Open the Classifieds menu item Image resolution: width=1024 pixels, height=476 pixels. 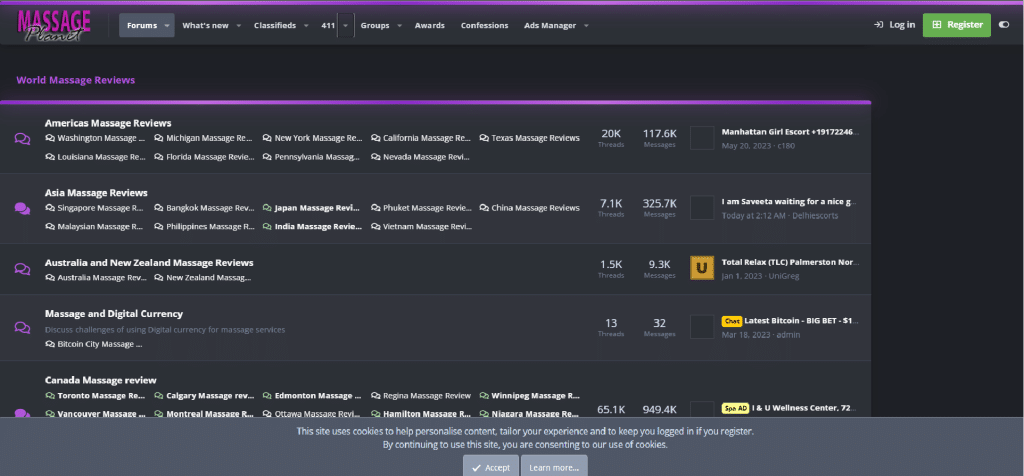pyautogui.click(x=274, y=25)
